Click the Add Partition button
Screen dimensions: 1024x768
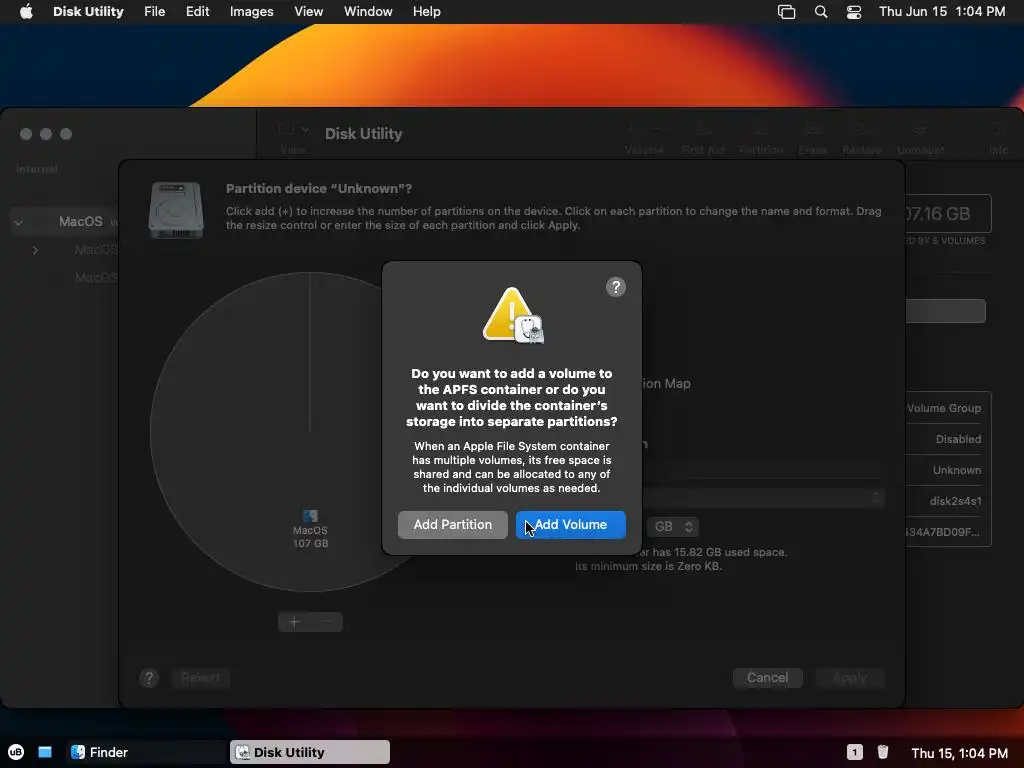(453, 524)
